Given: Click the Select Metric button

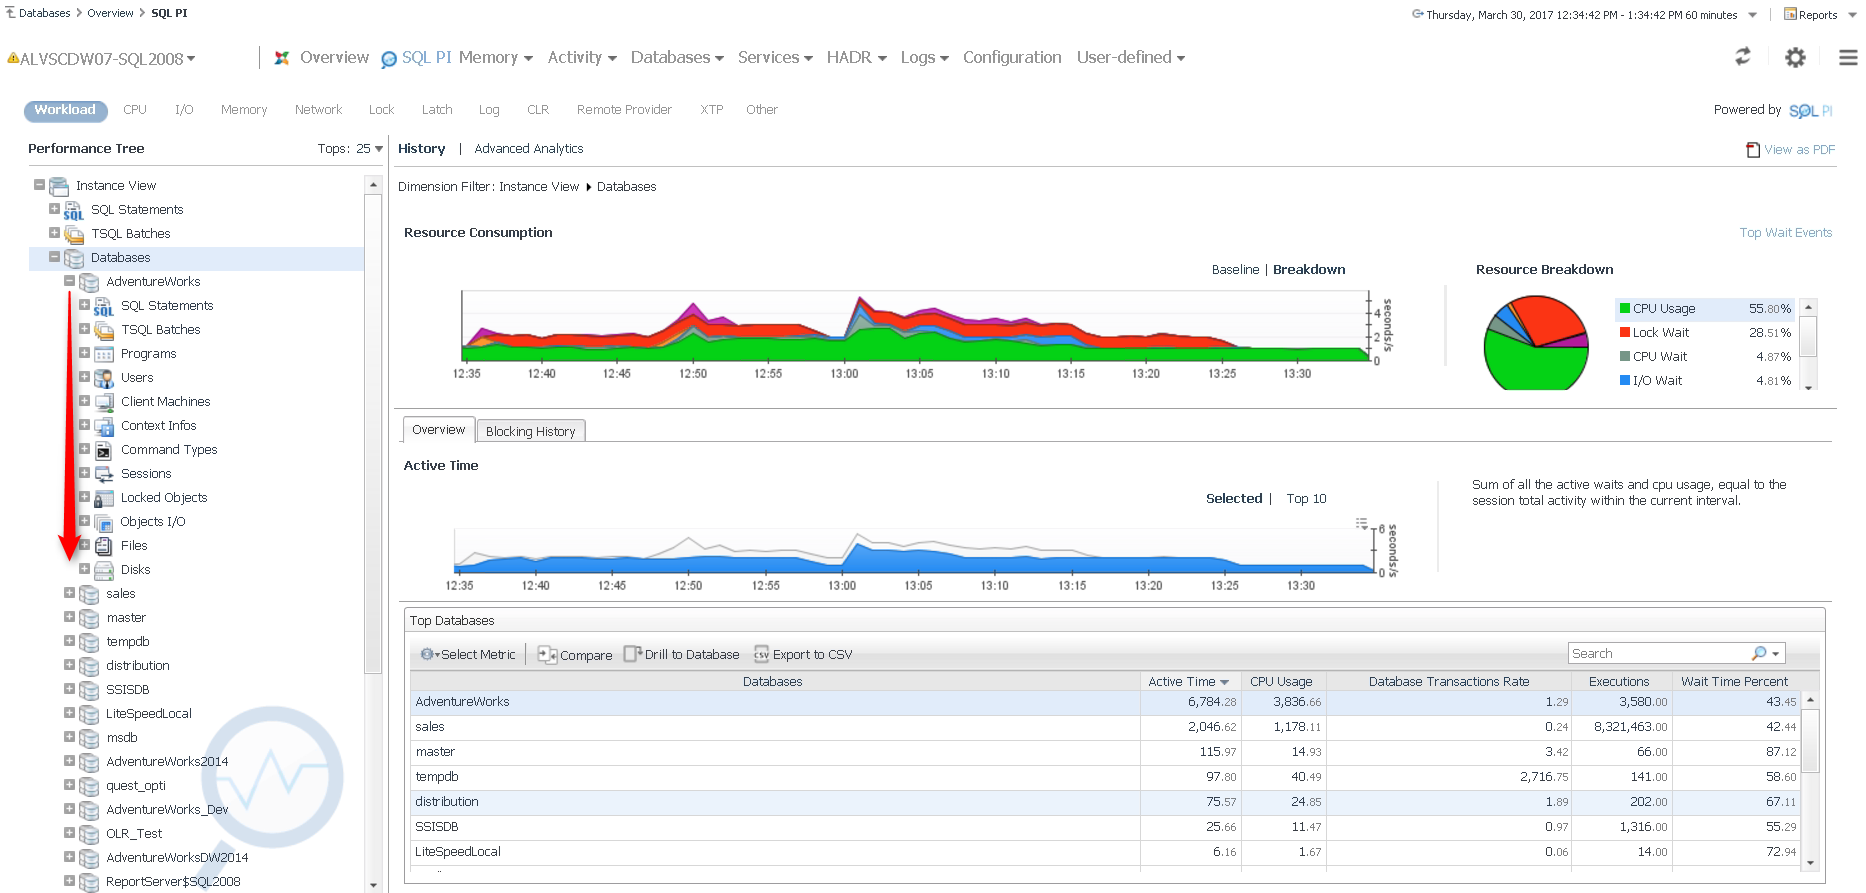Looking at the screenshot, I should (x=468, y=654).
